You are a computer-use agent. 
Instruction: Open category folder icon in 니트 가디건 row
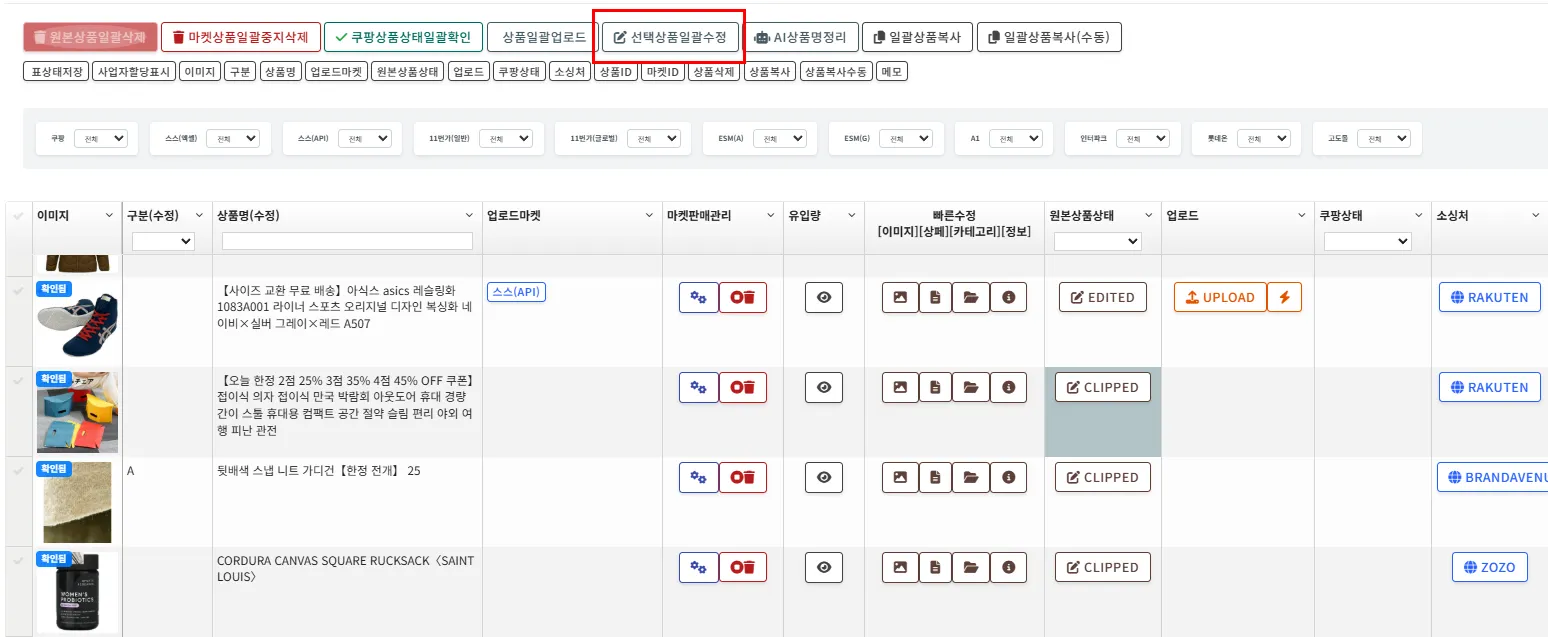(970, 477)
